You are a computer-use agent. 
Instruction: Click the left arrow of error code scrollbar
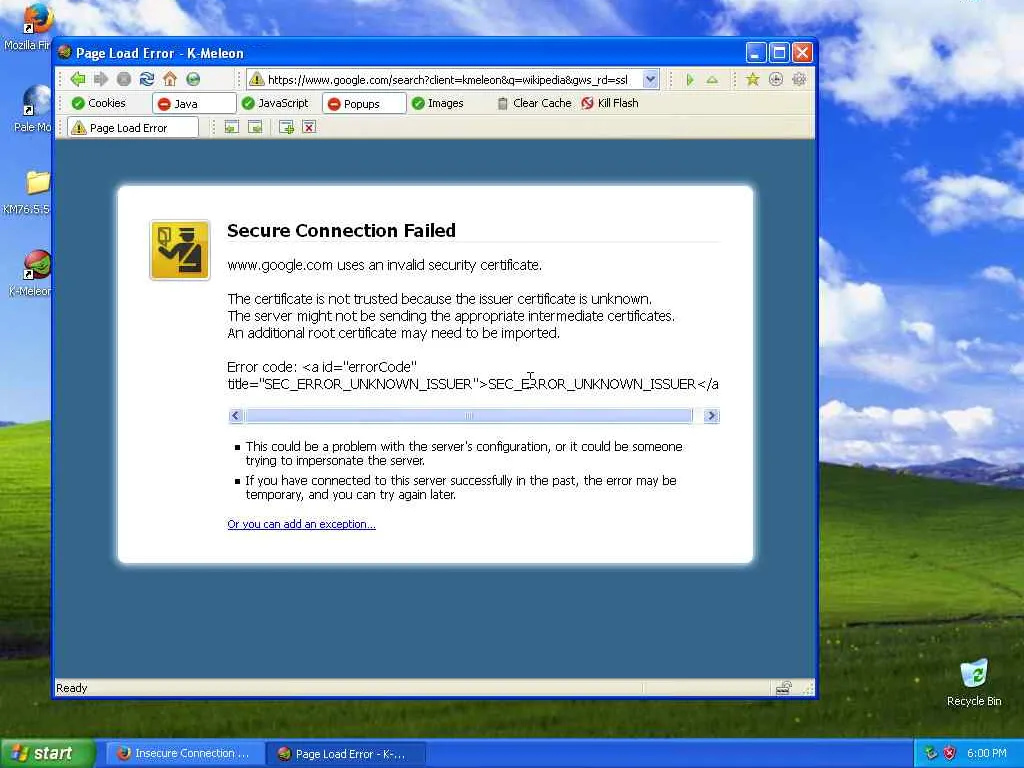coord(236,415)
